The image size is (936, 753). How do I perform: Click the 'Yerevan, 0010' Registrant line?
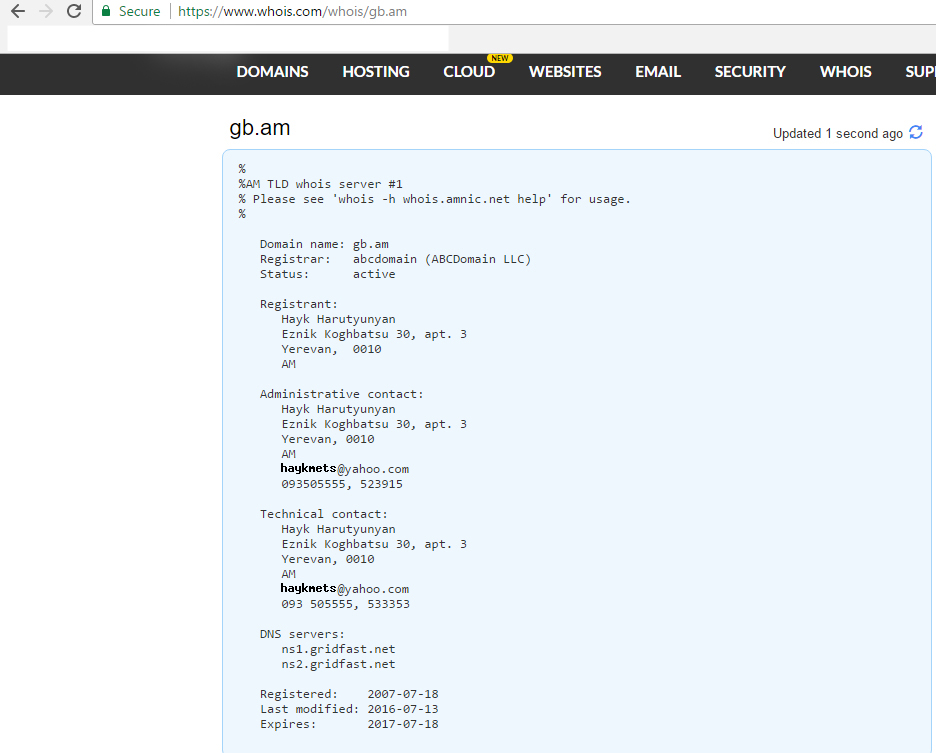331,349
